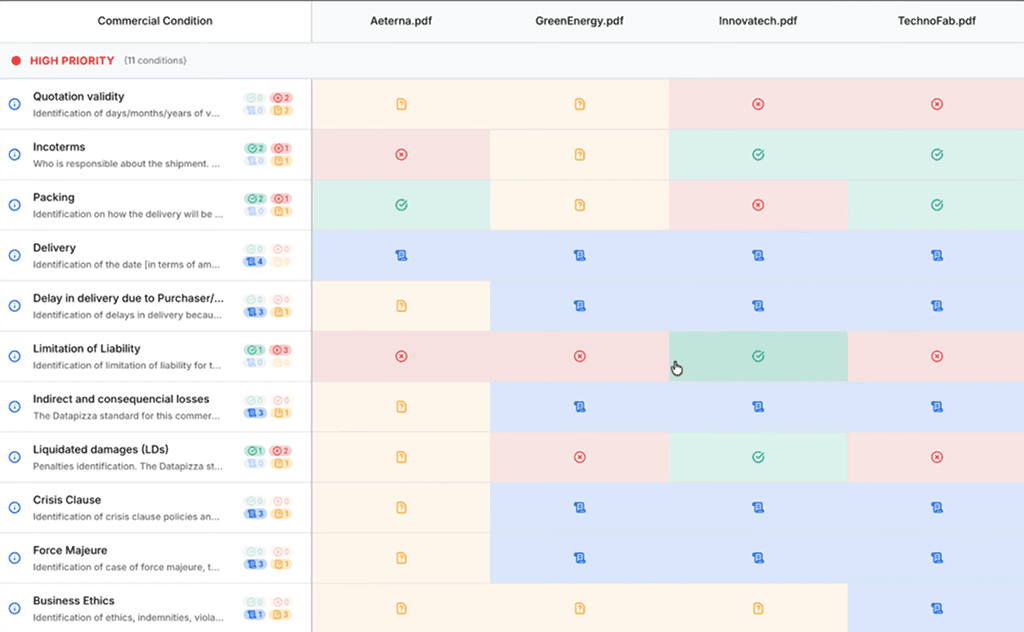Image resolution: width=1024 pixels, height=632 pixels.
Task: Click the info icon beside Quotation validity
Action: (x=15, y=104)
